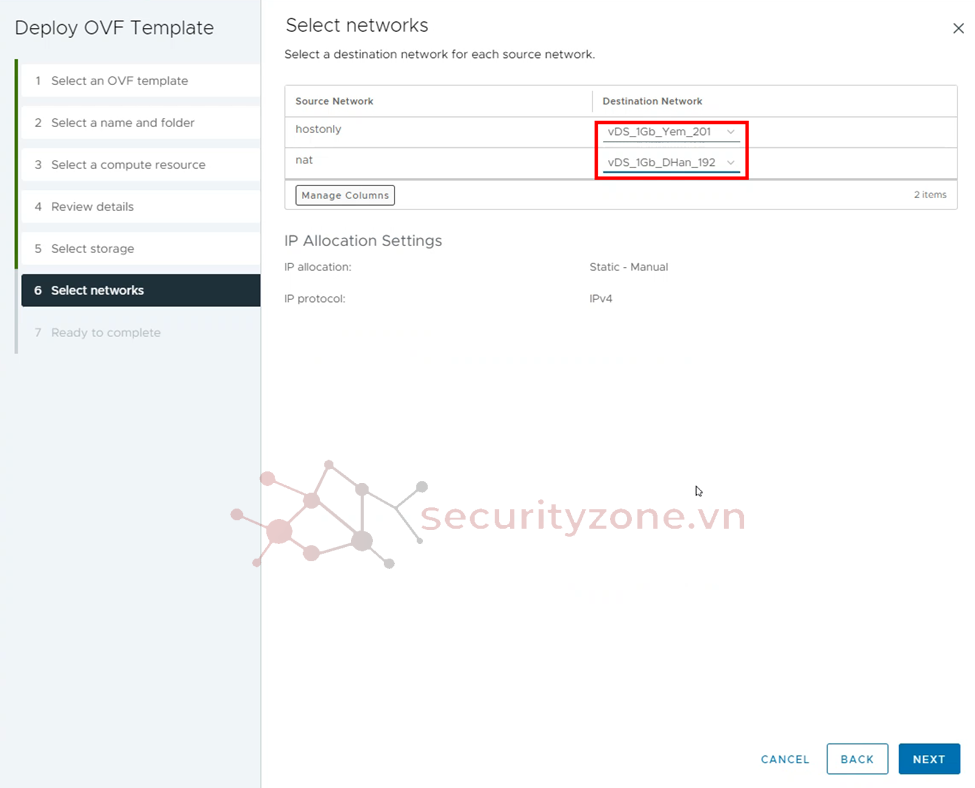
Task: Open step 3 Select a compute resource
Action: coord(128,165)
